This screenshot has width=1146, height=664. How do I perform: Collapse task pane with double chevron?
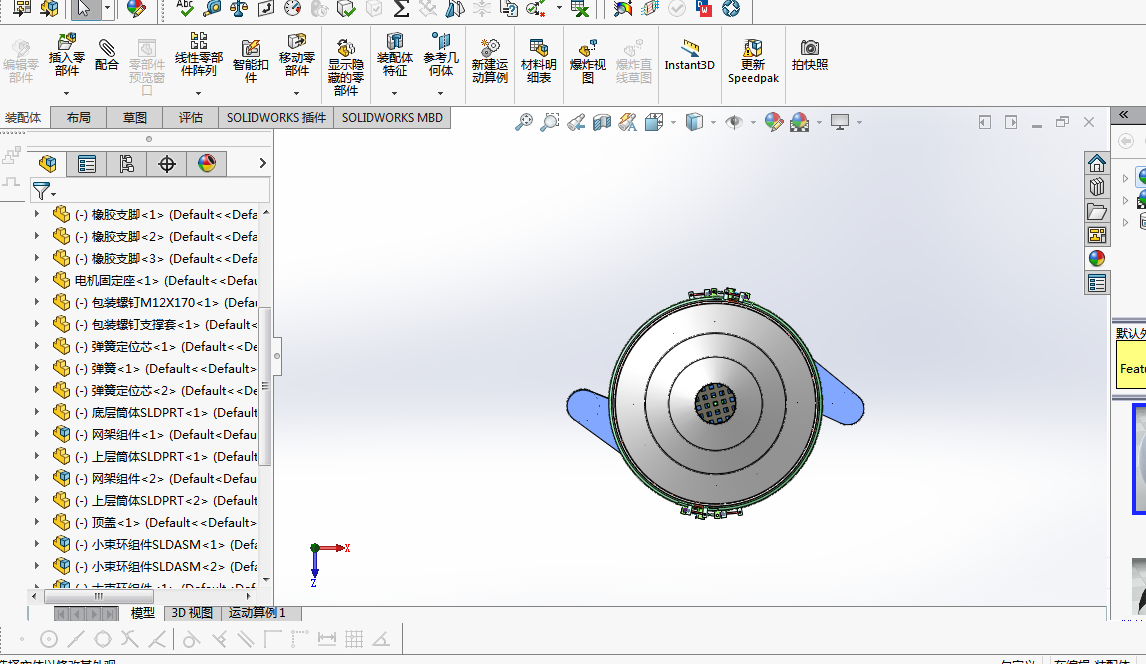[x=1124, y=115]
